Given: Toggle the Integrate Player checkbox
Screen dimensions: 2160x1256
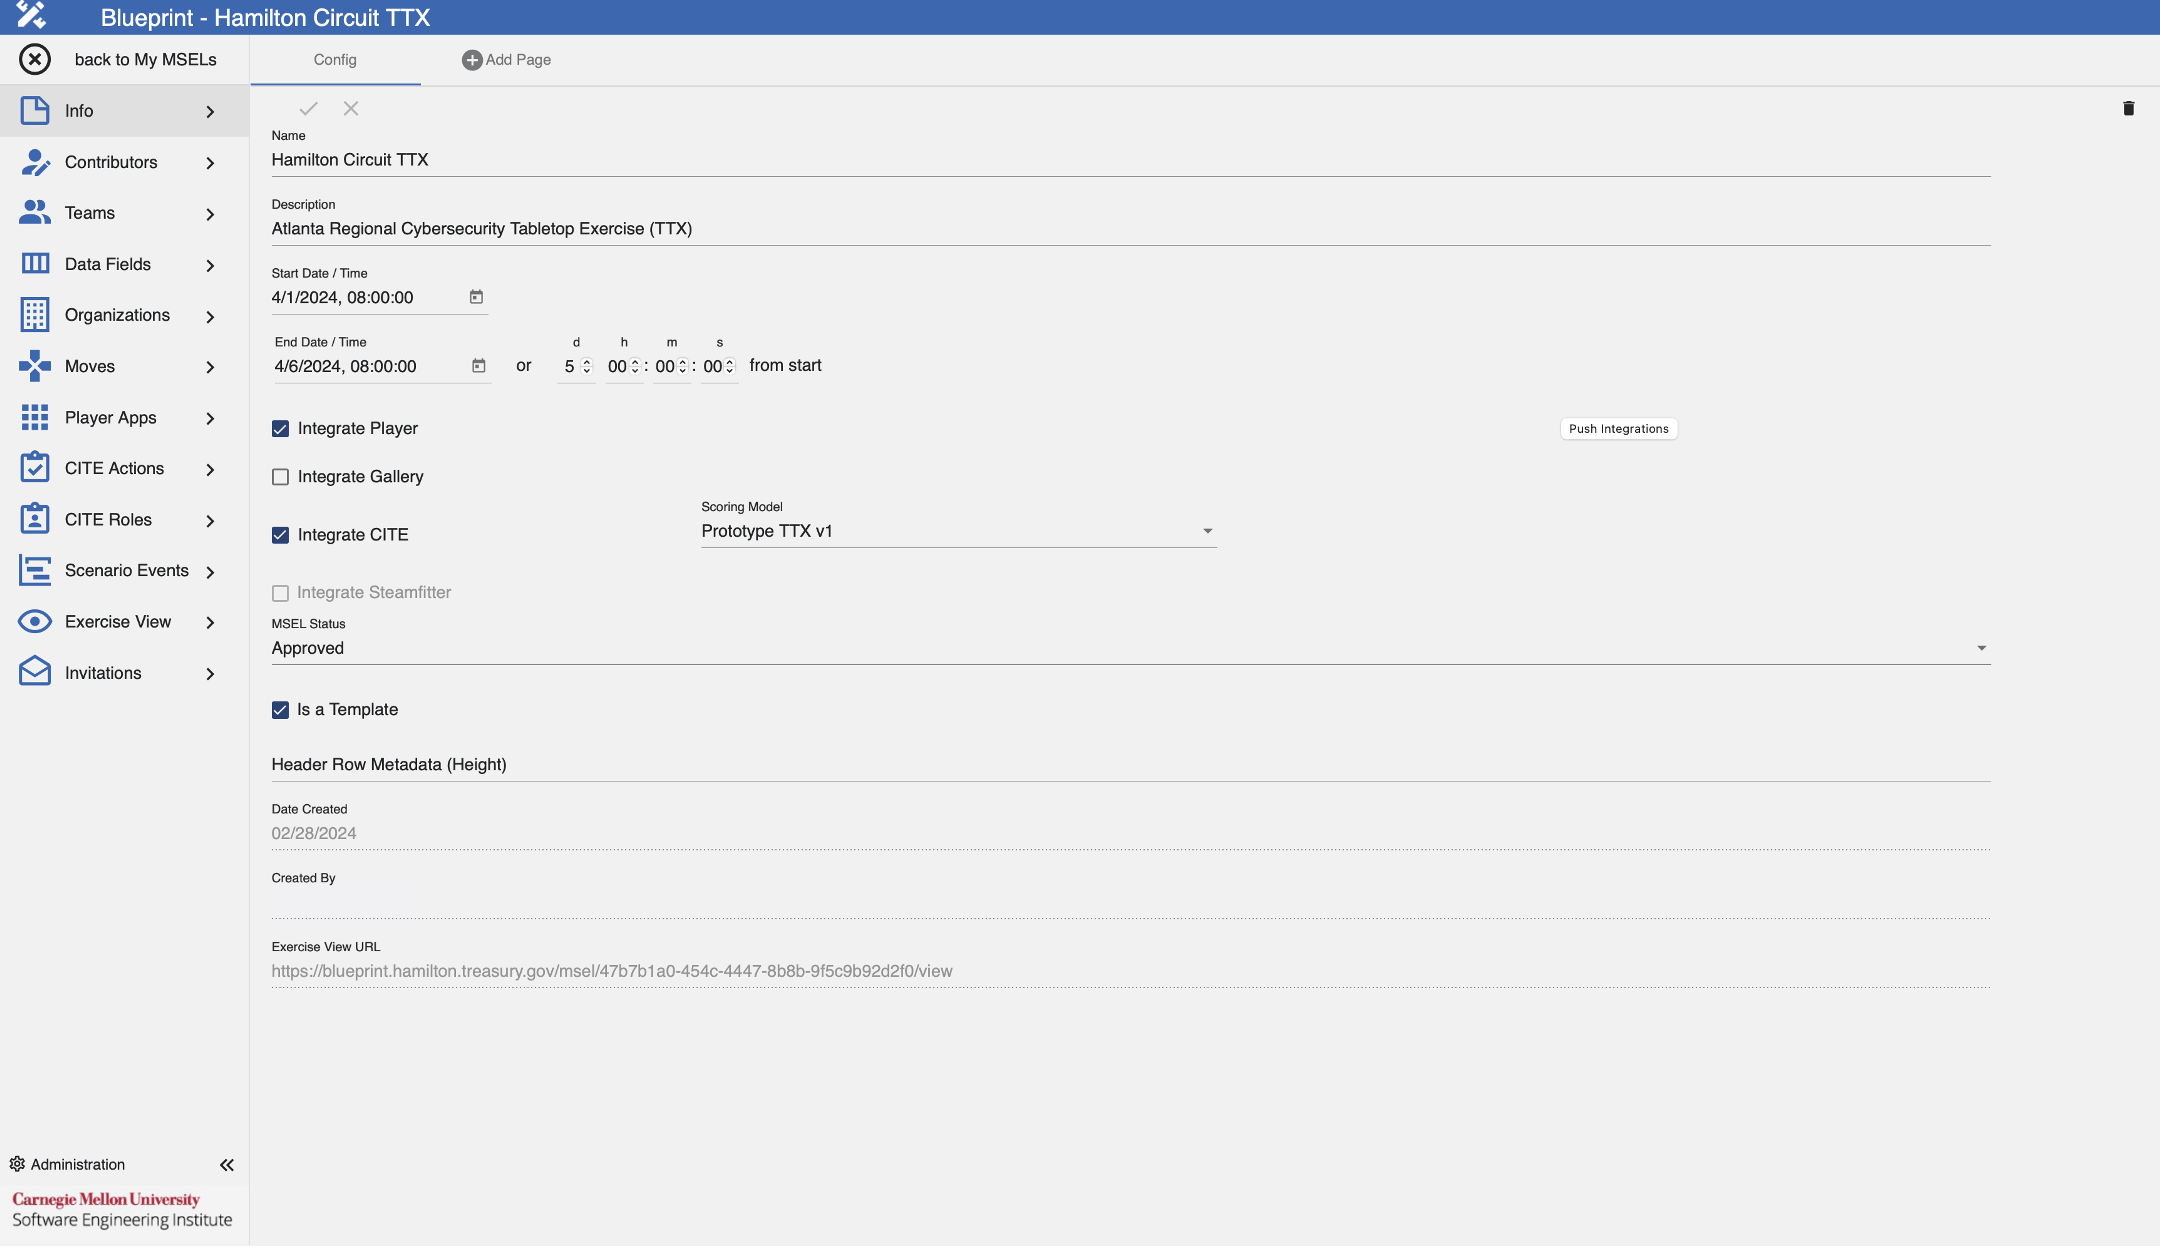Looking at the screenshot, I should pyautogui.click(x=280, y=429).
